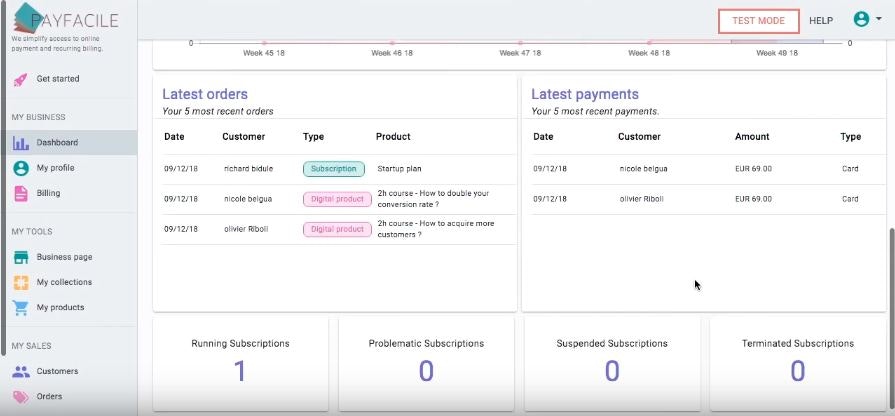Screen dimensions: 895x416
Task: Click the Subscription type badge
Action: click(x=334, y=169)
